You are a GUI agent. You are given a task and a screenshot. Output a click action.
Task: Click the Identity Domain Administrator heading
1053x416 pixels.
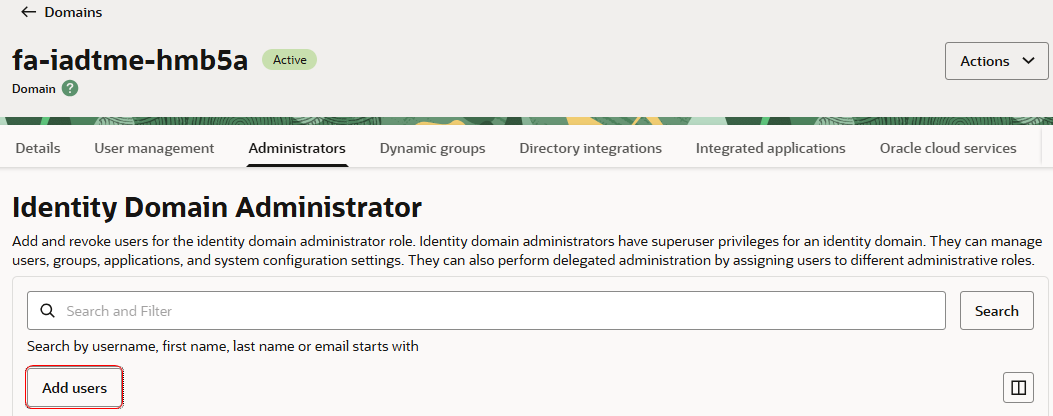(x=217, y=208)
